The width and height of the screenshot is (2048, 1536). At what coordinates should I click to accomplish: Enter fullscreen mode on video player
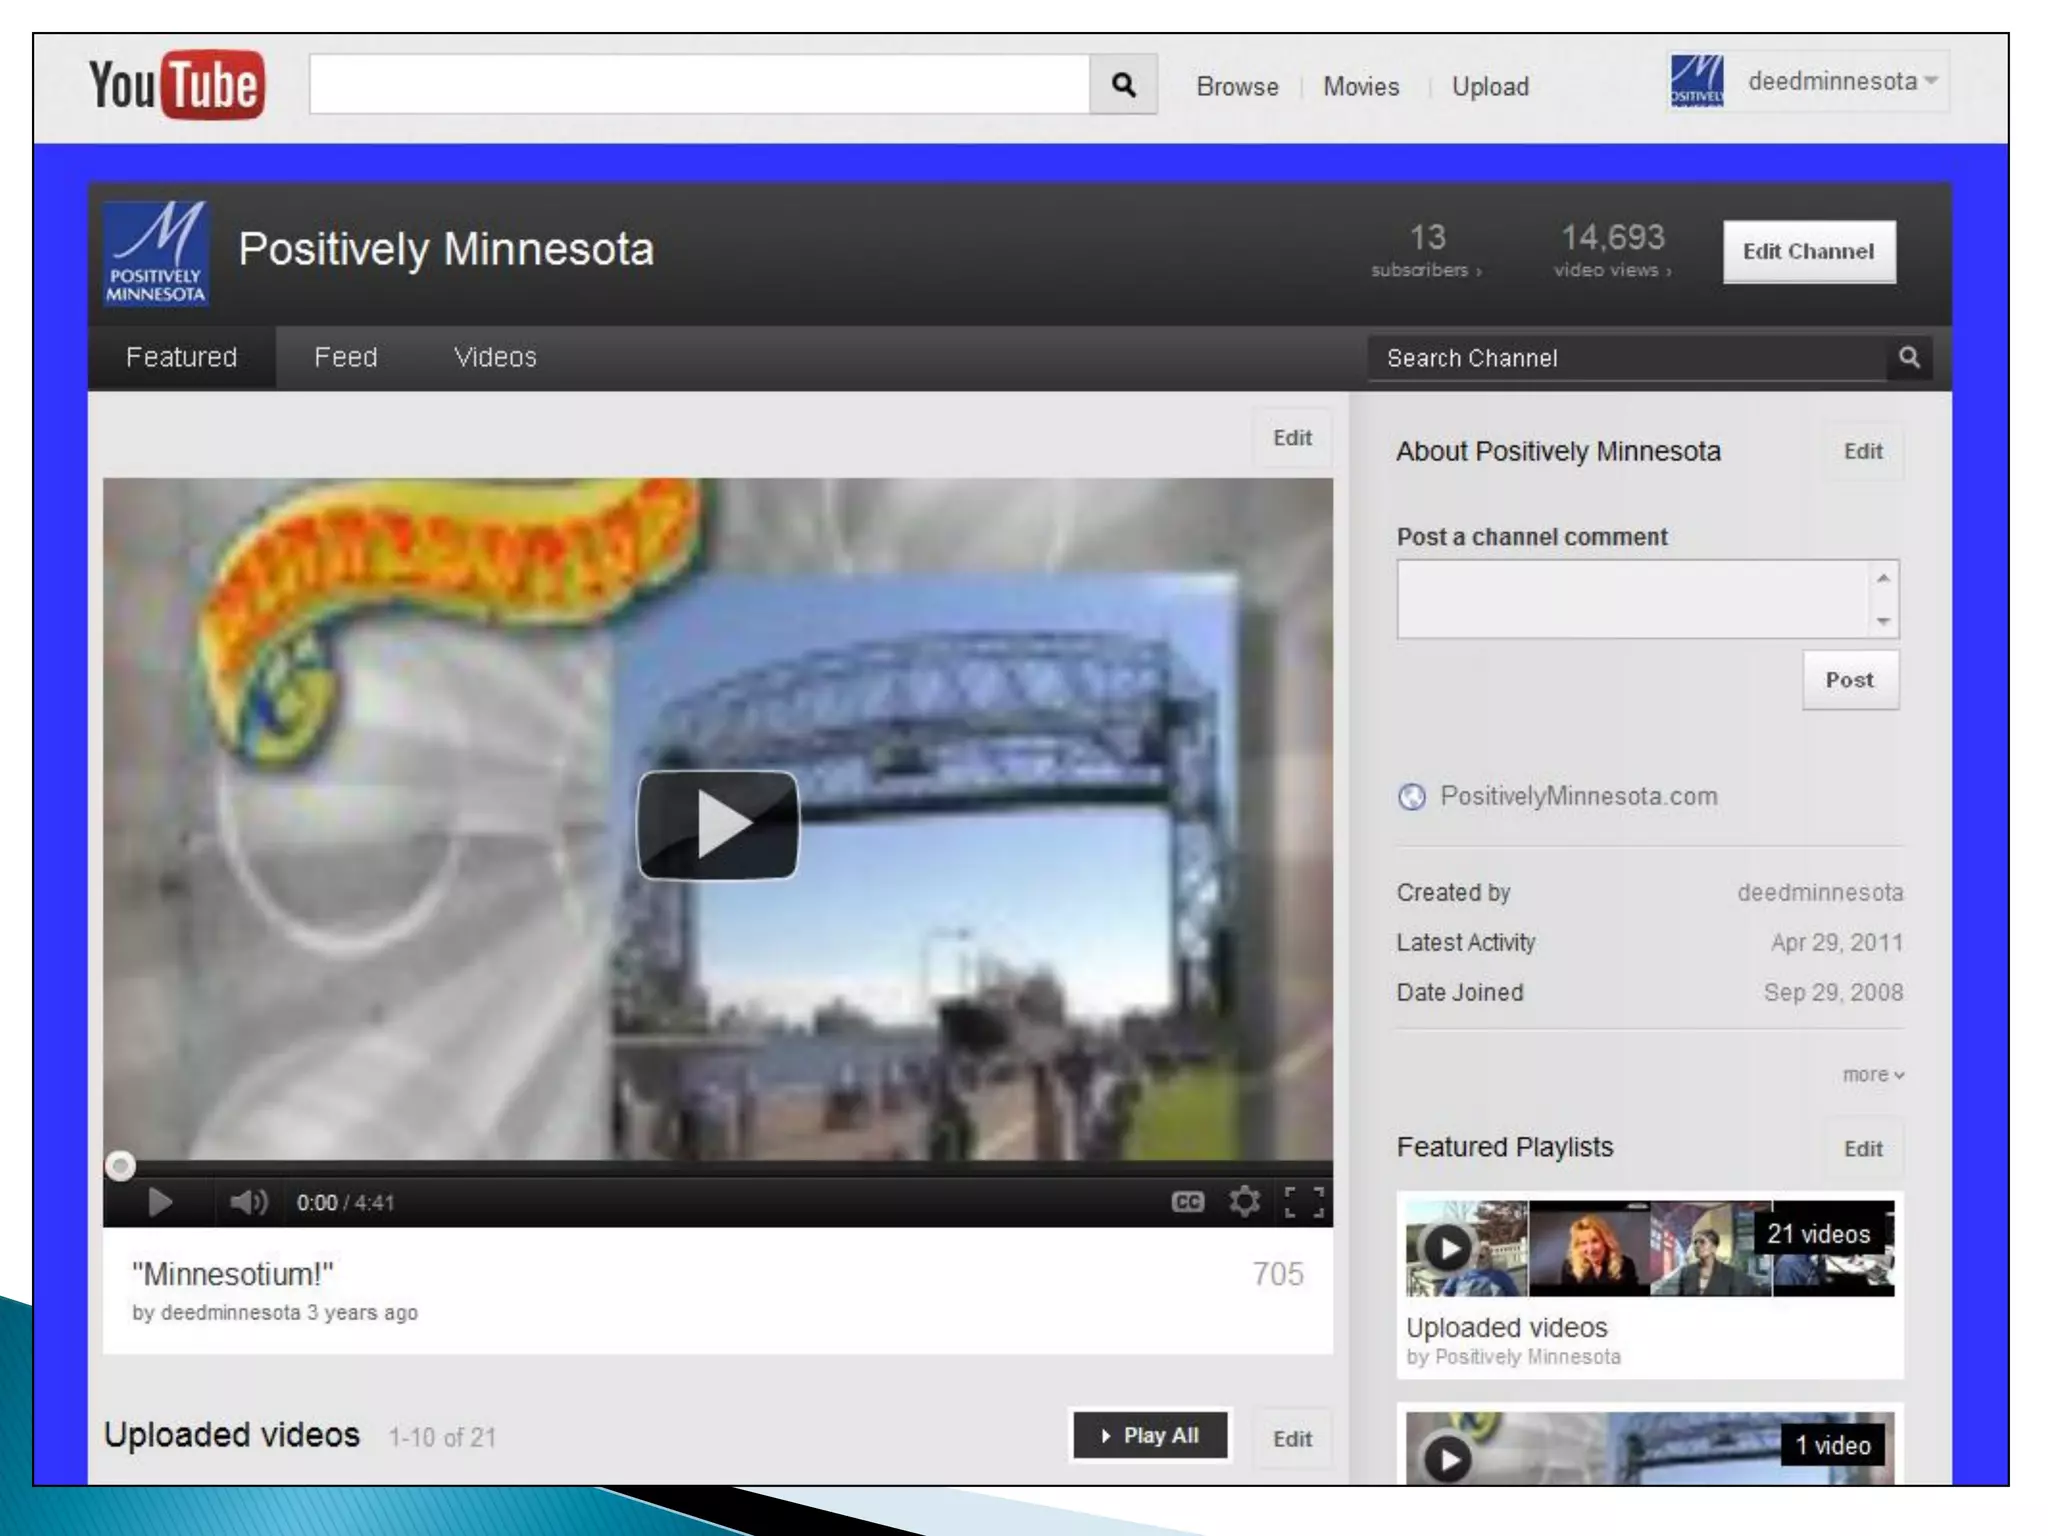pos(1304,1202)
